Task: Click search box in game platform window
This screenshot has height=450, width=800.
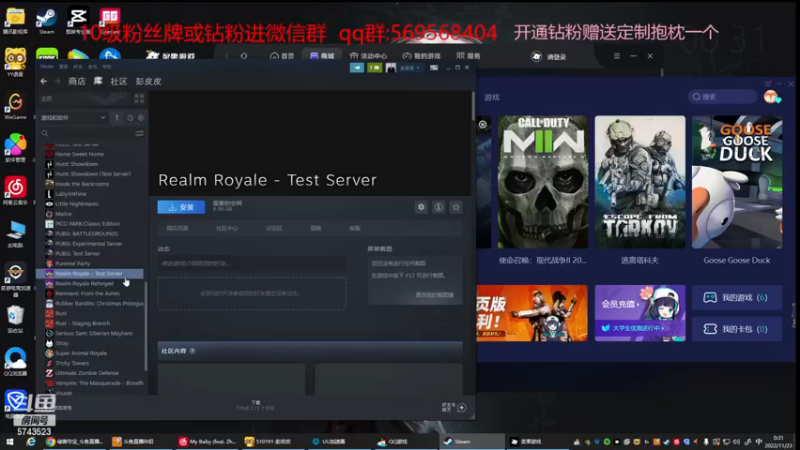Action: click(x=722, y=96)
